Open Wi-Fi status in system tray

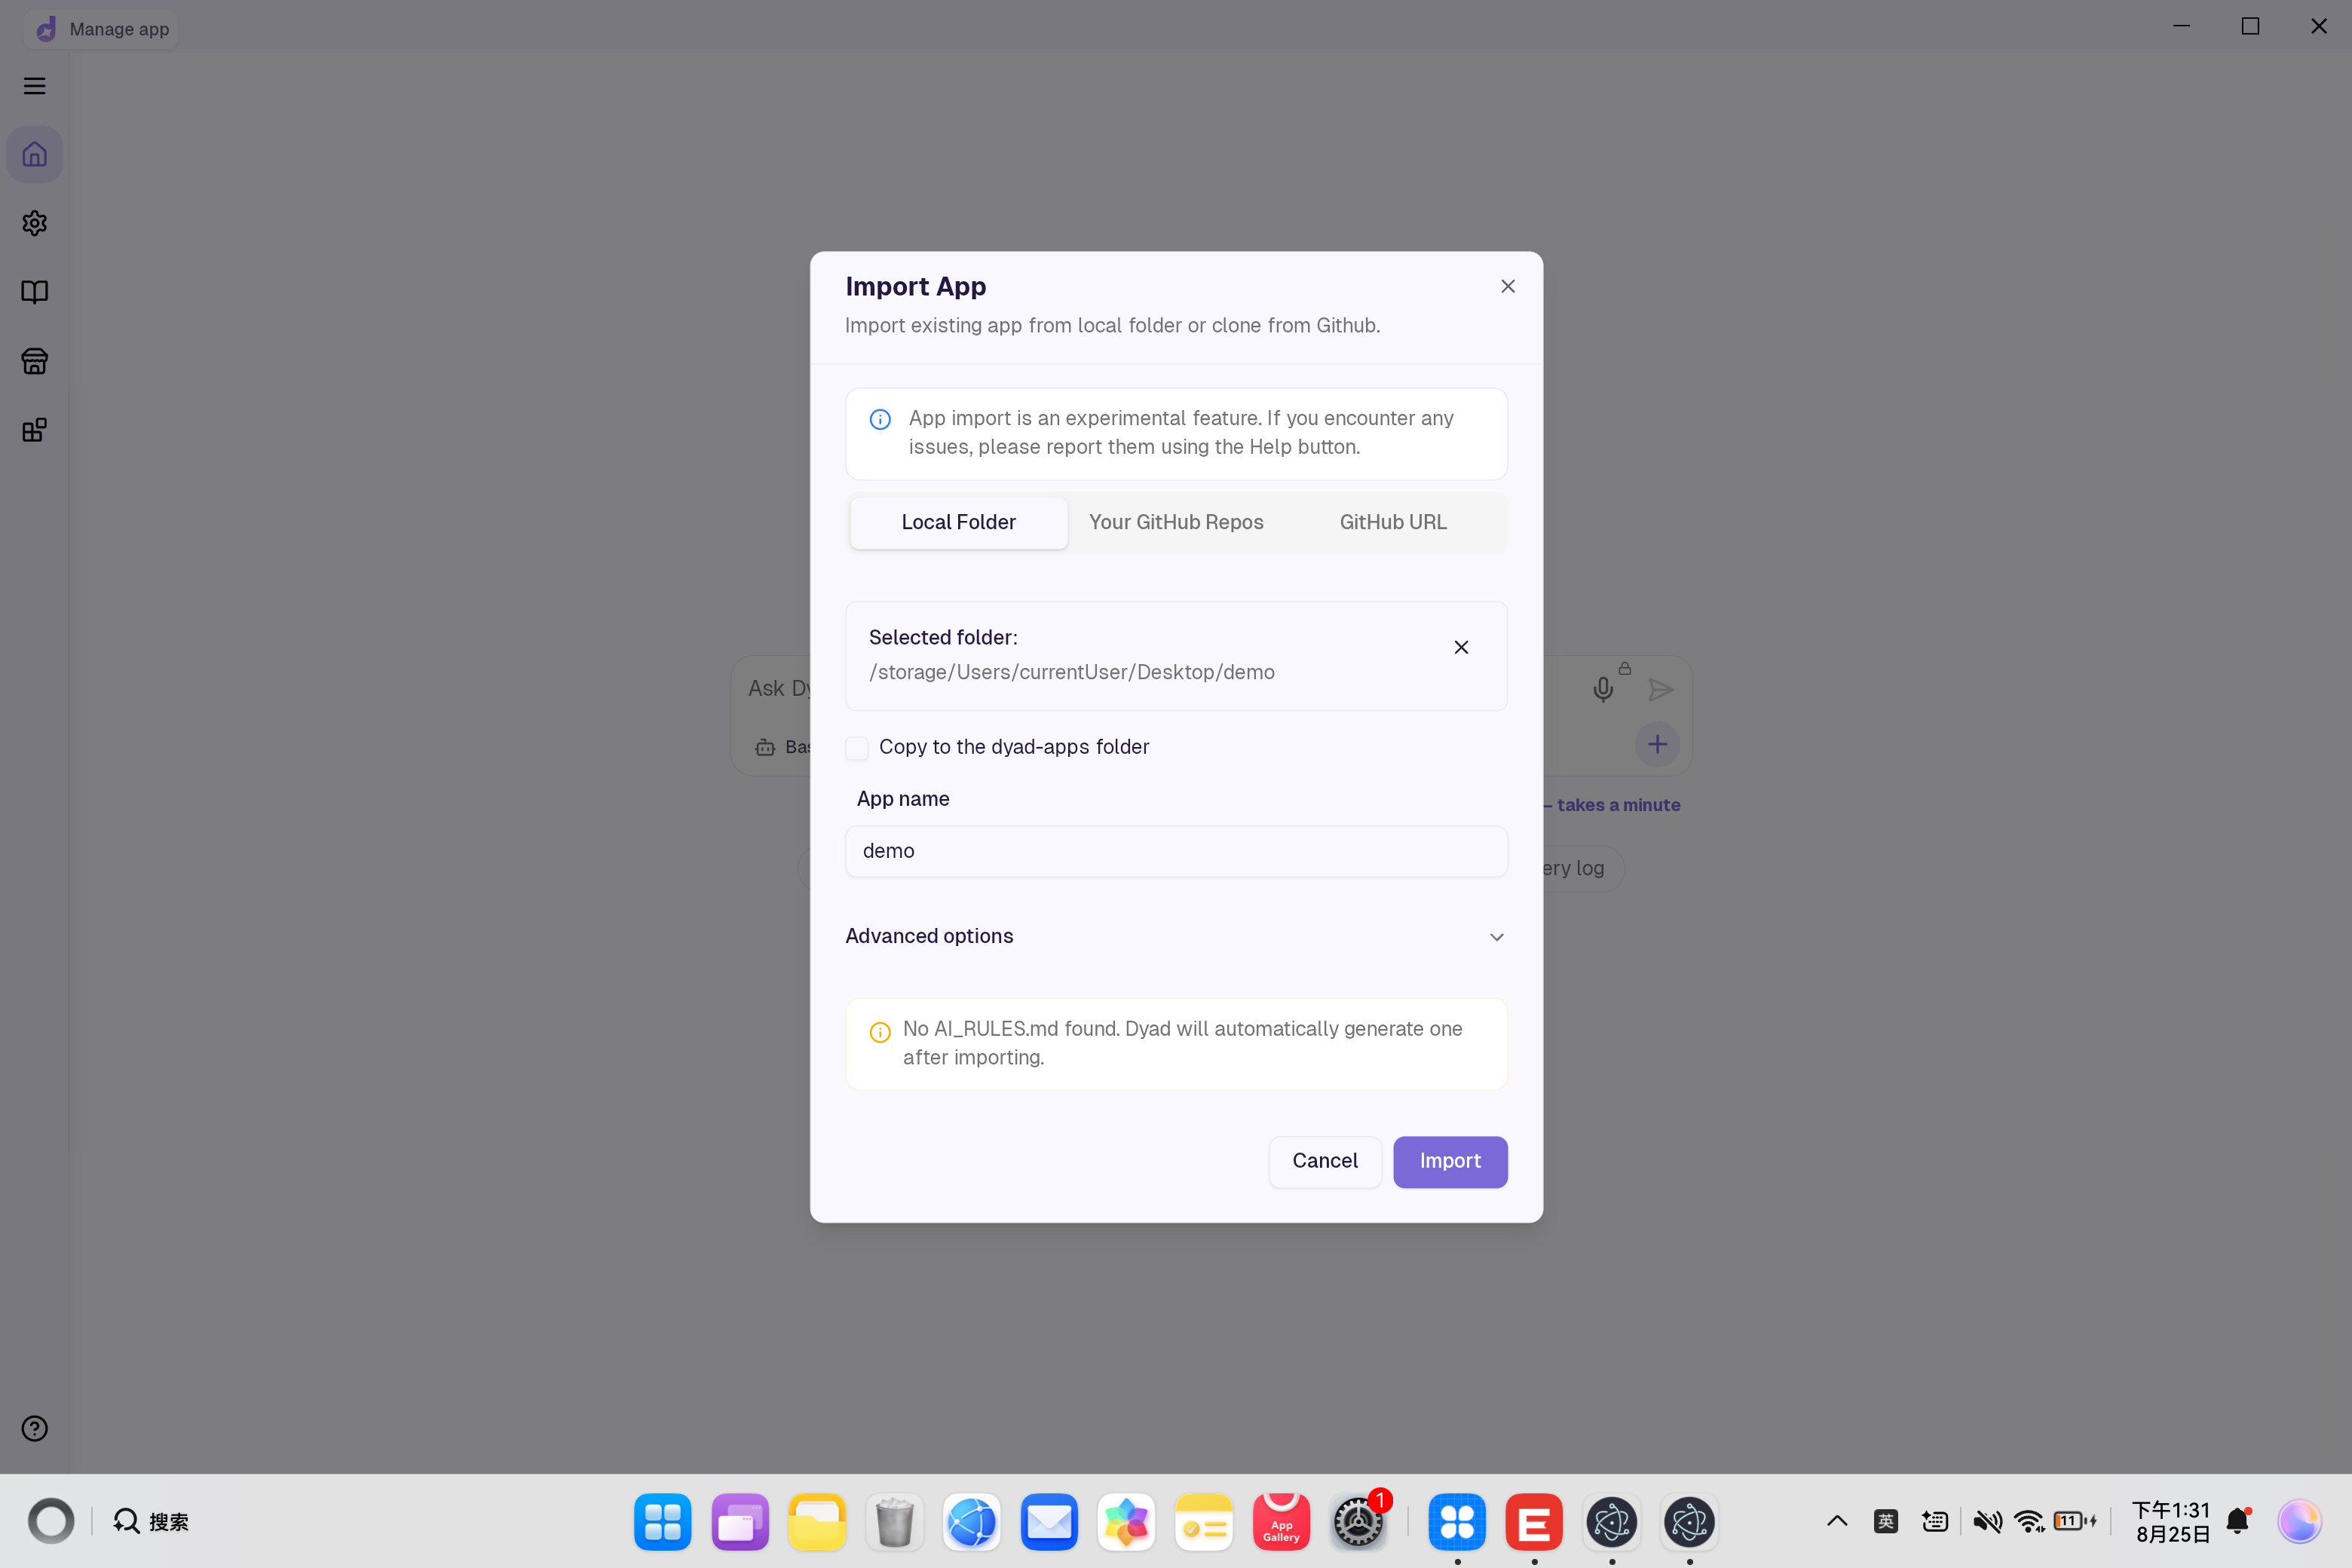pyautogui.click(x=2029, y=1522)
